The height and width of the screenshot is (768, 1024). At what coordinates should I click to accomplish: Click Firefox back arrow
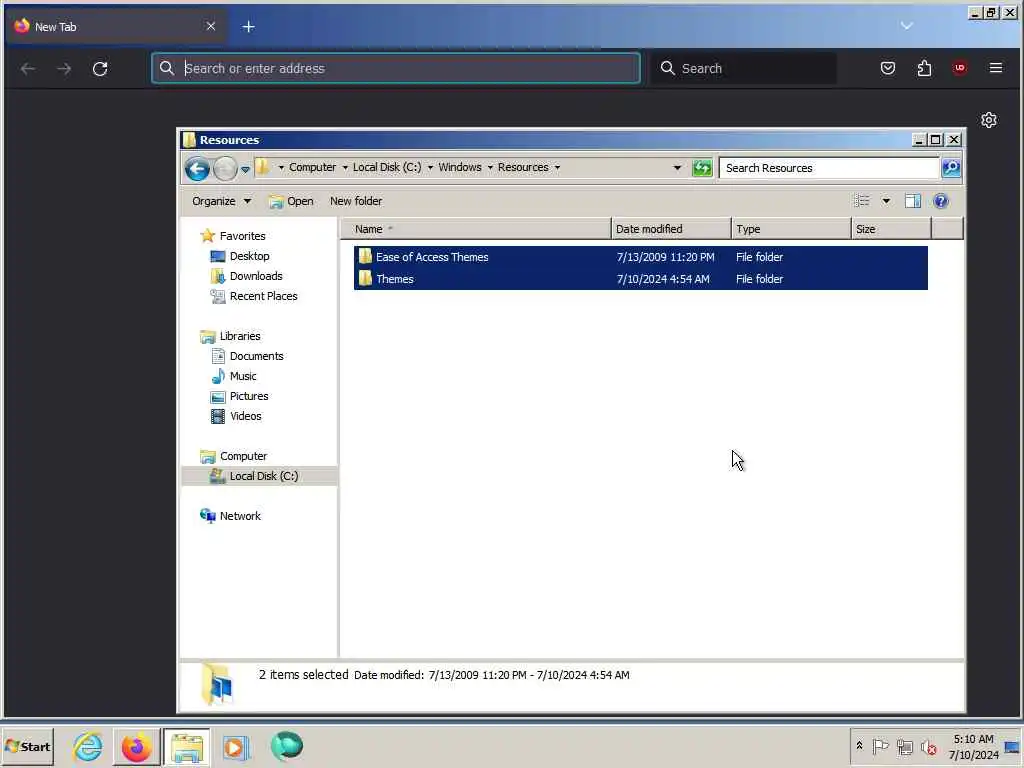[x=27, y=69]
